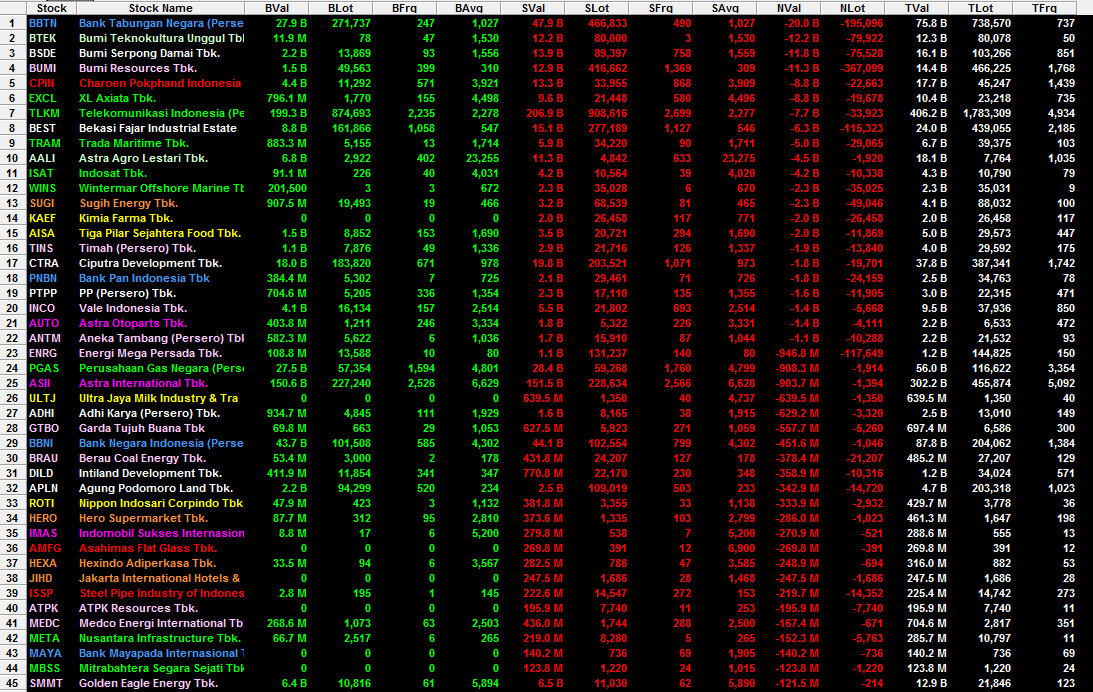Select the GTBO stock code
This screenshot has height=692, width=1093.
coord(44,428)
